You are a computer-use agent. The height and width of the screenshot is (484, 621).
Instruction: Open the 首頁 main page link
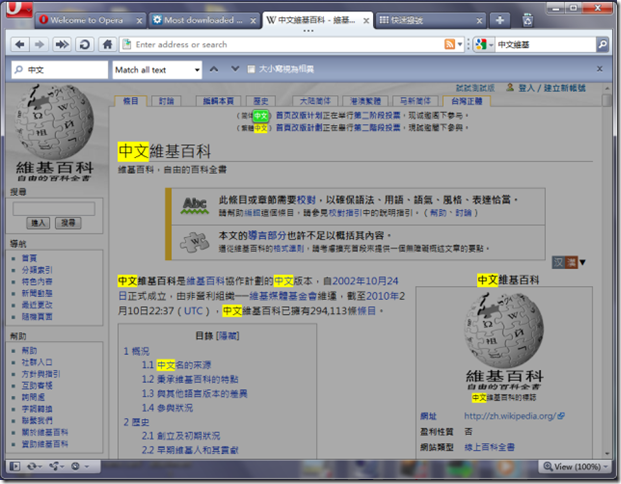(x=29, y=258)
